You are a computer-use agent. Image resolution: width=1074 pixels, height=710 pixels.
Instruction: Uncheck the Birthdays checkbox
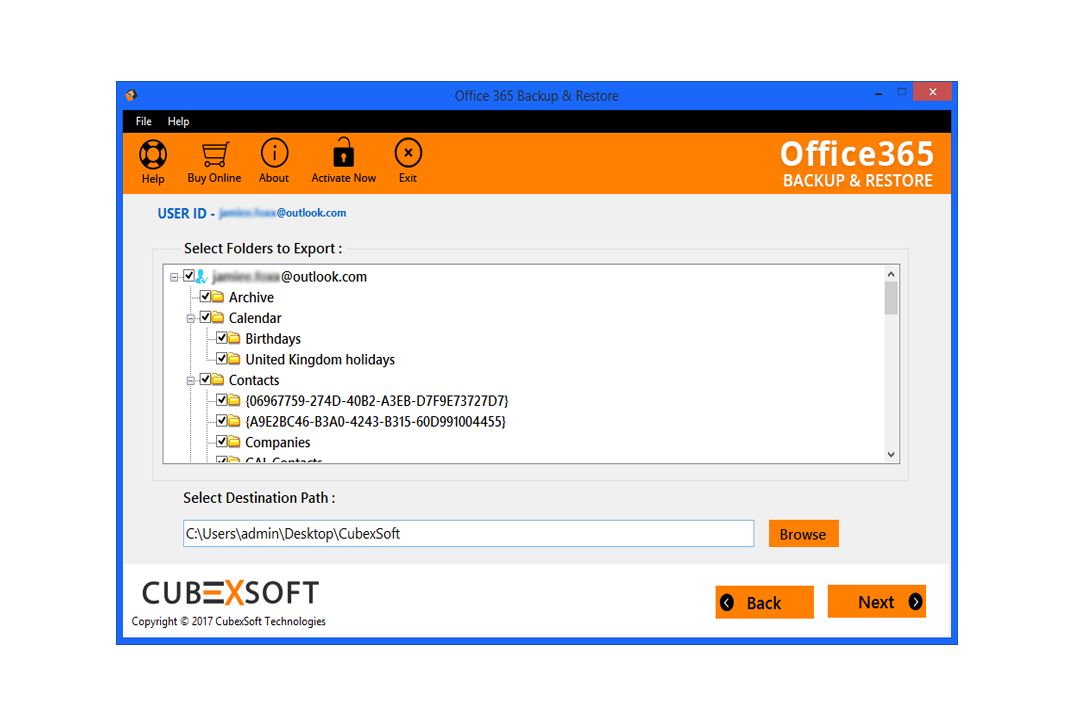(x=222, y=338)
